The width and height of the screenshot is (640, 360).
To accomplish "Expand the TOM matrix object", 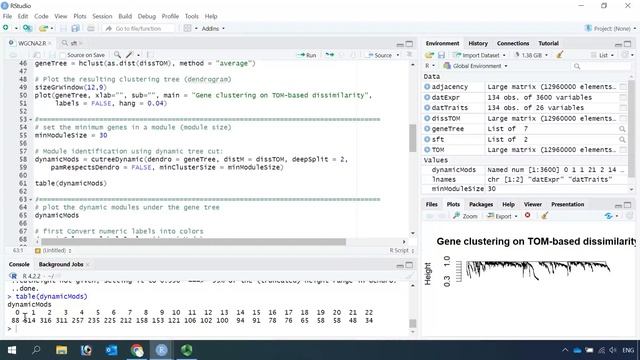I will click(427, 150).
